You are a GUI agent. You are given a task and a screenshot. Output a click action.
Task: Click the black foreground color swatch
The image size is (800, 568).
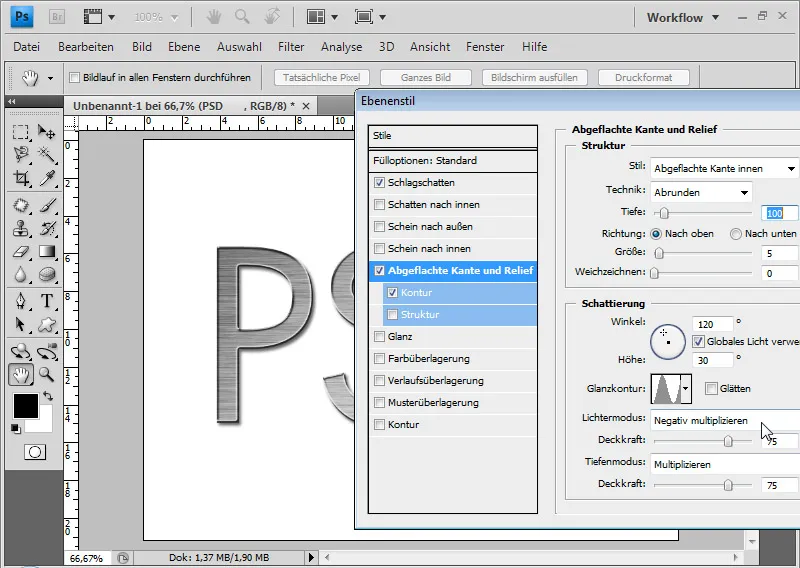(x=26, y=406)
